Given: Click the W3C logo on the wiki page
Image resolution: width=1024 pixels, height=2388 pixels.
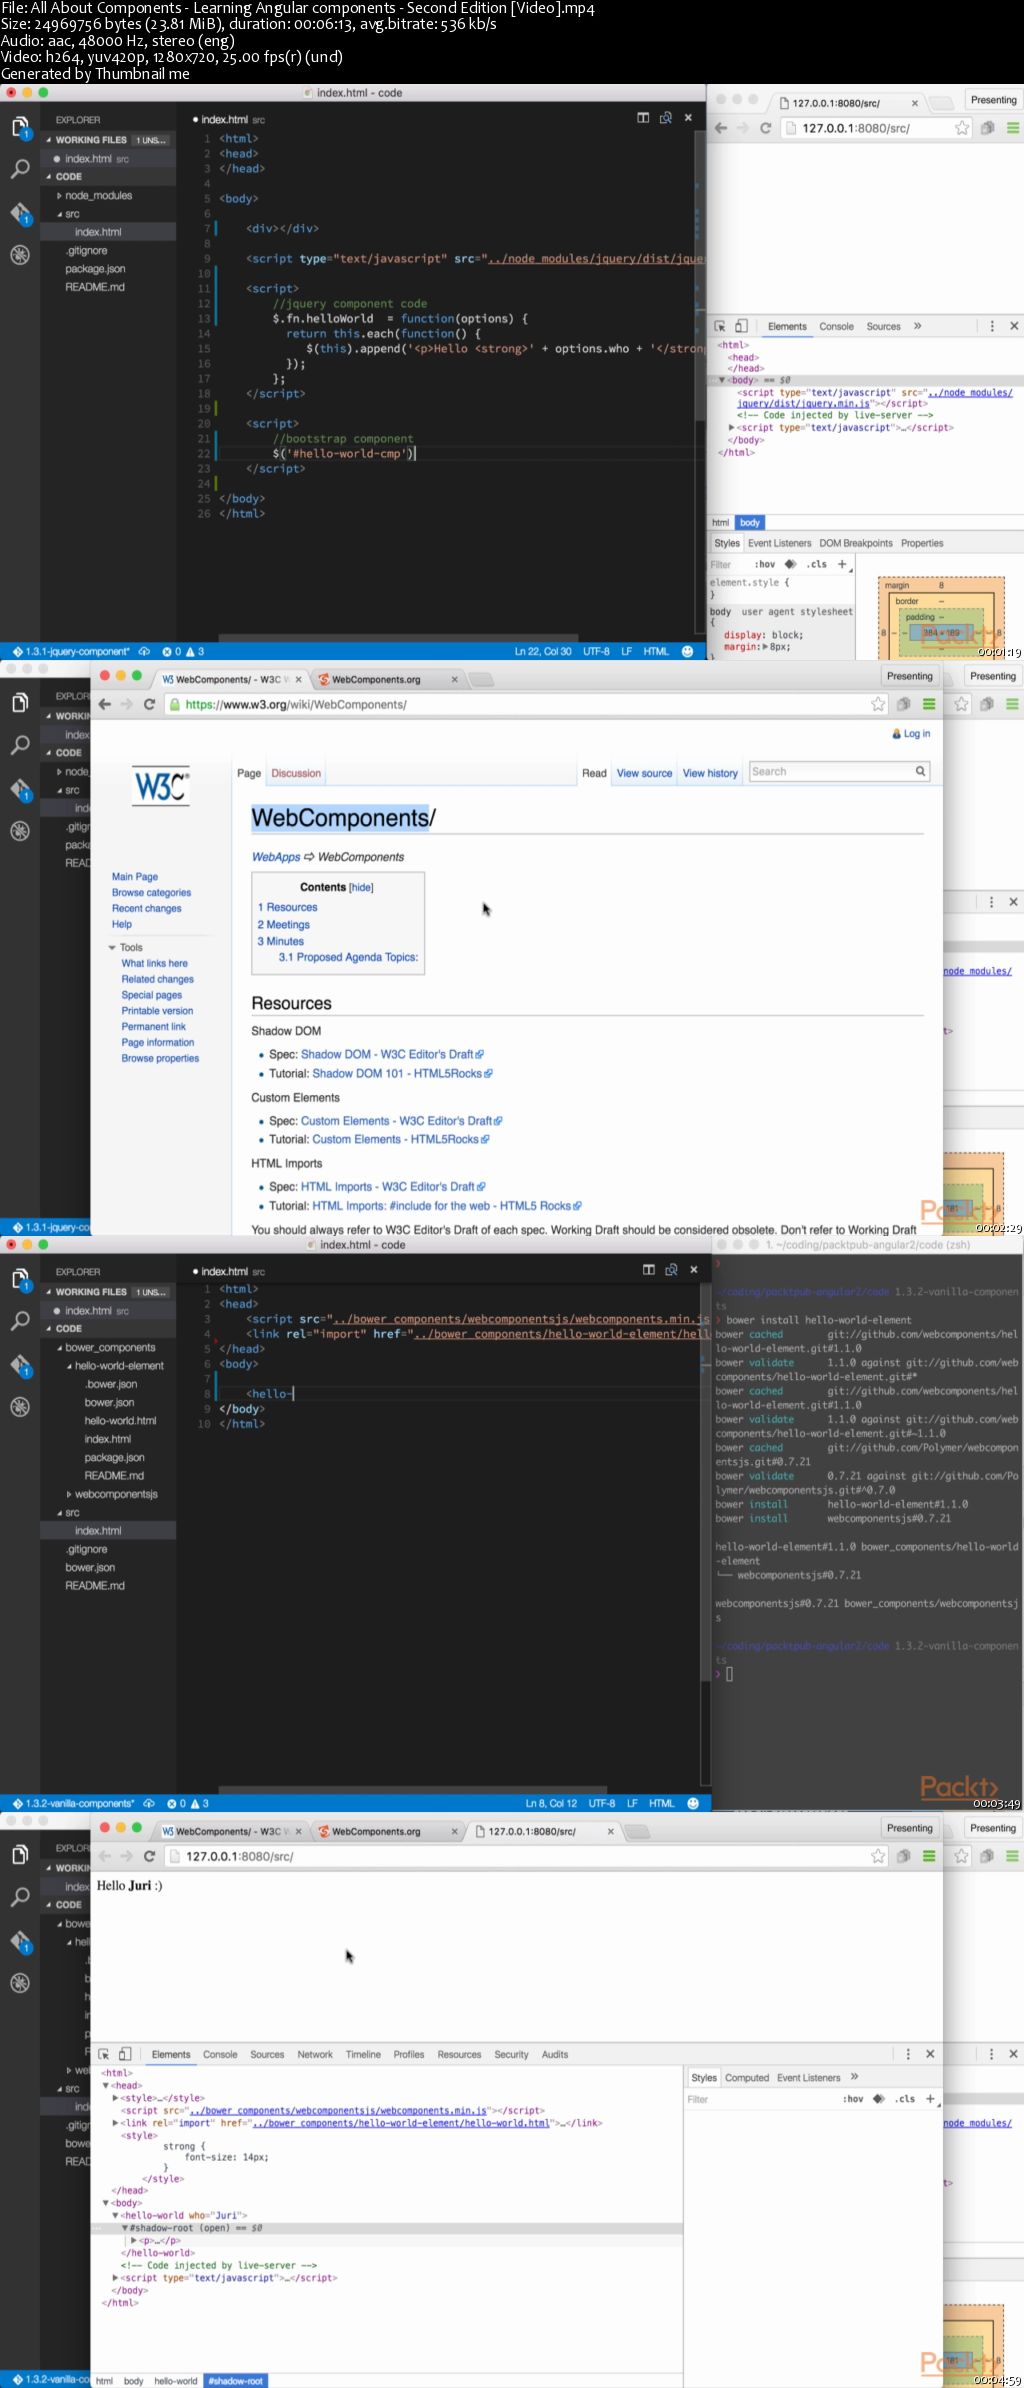Looking at the screenshot, I should (x=161, y=786).
